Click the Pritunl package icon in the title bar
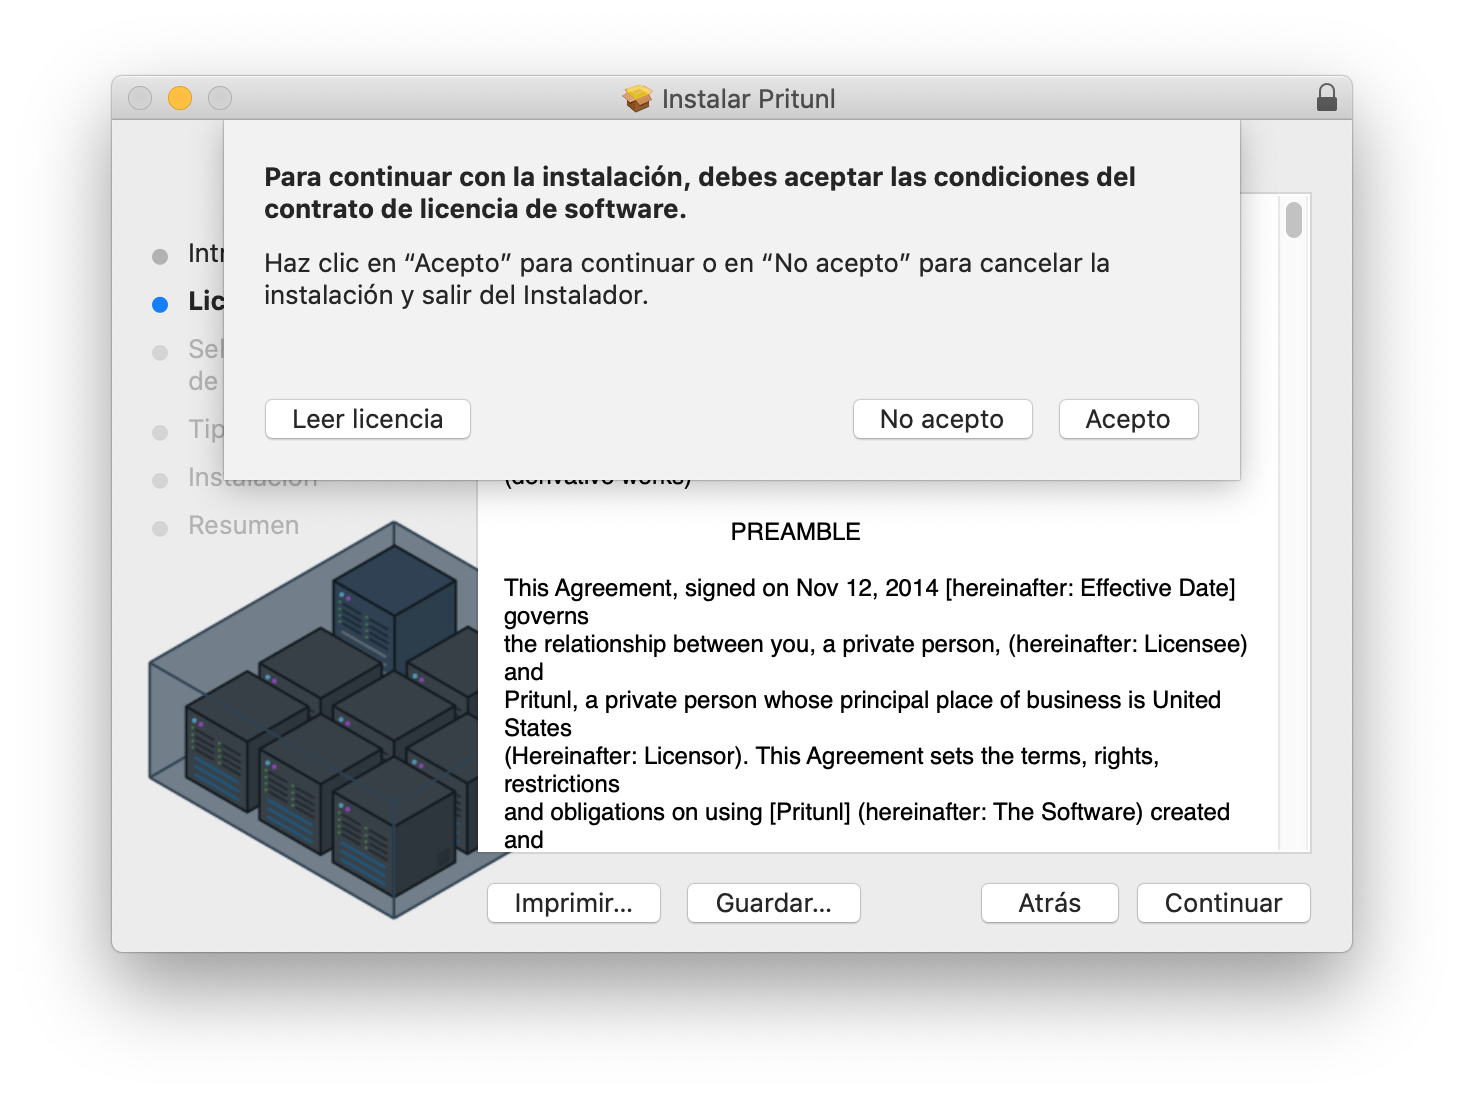Image resolution: width=1464 pixels, height=1100 pixels. pos(637,98)
